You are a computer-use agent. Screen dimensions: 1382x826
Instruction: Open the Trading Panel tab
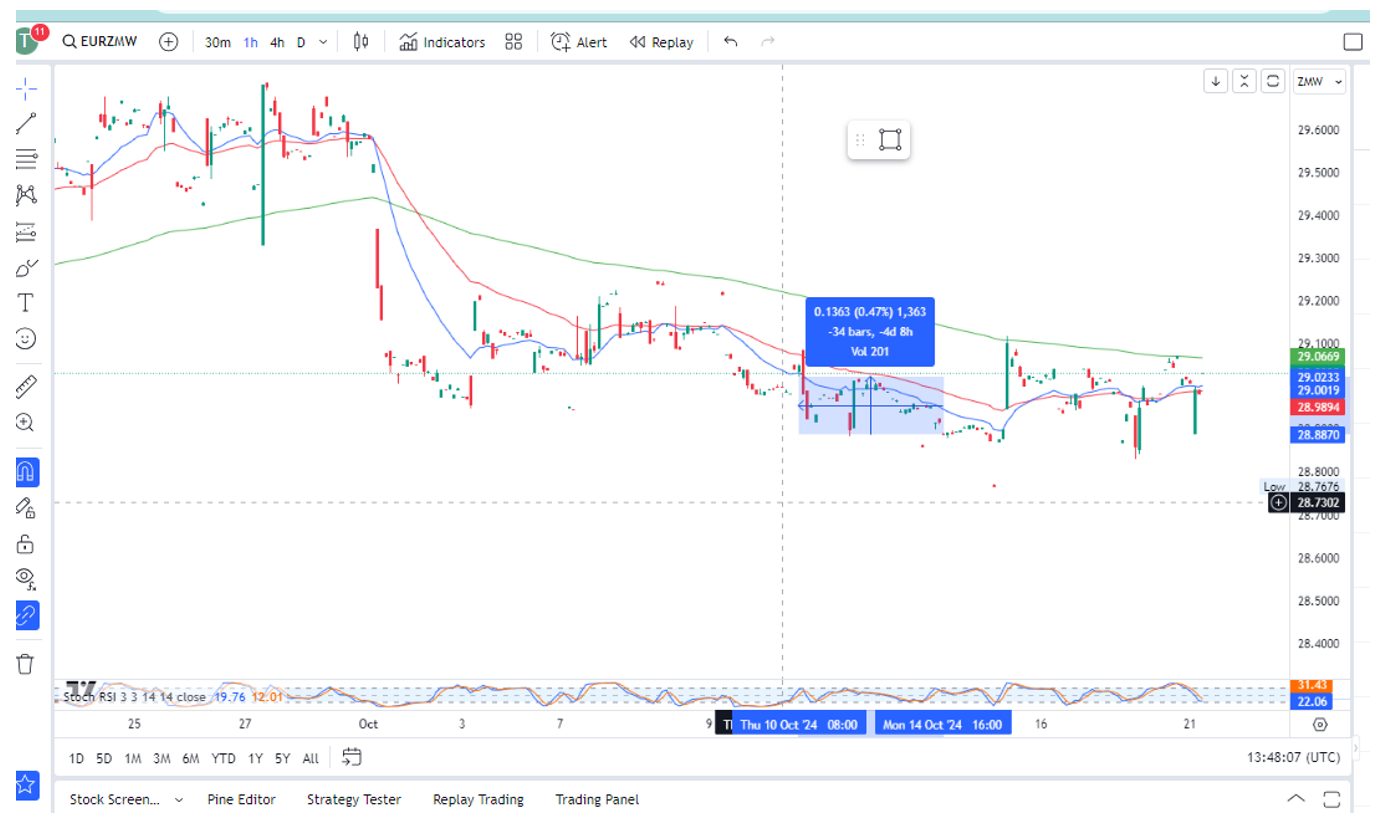[x=597, y=799]
